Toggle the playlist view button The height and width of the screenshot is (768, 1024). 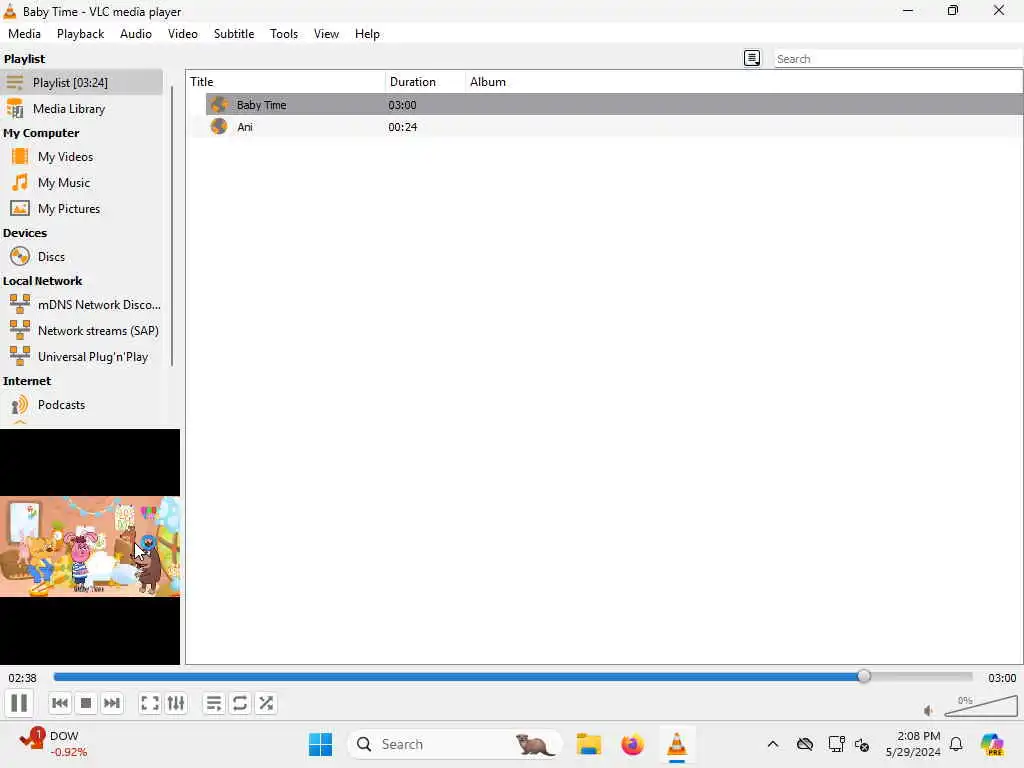[x=214, y=703]
